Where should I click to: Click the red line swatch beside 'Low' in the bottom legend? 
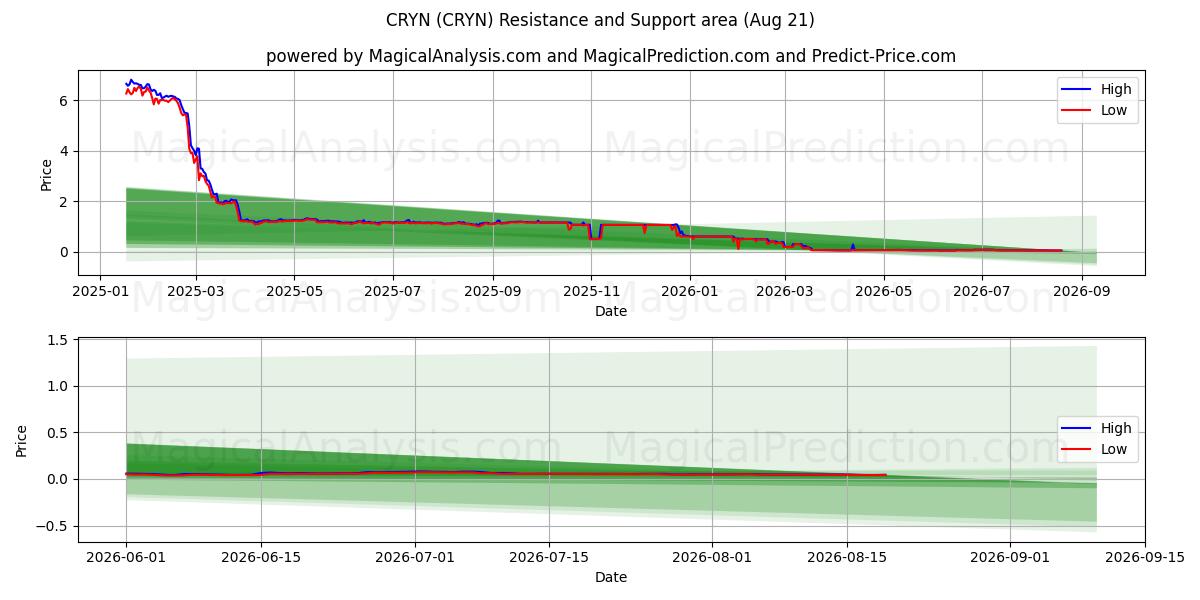click(1078, 450)
